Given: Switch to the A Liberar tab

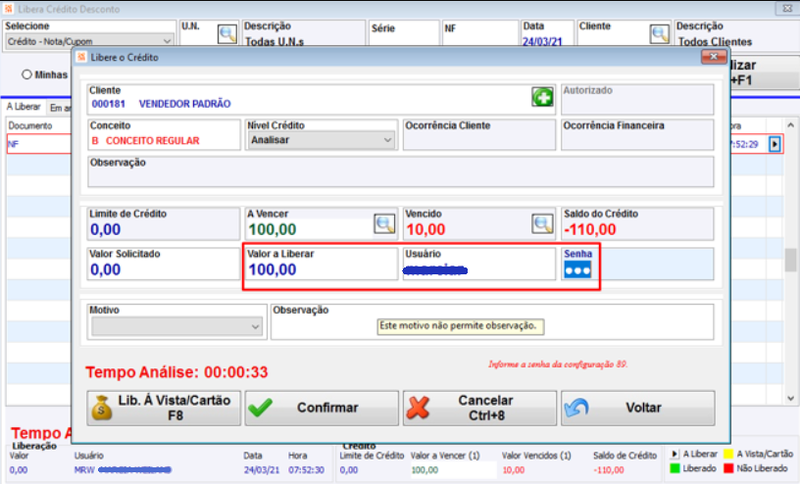Looking at the screenshot, I should coord(23,107).
